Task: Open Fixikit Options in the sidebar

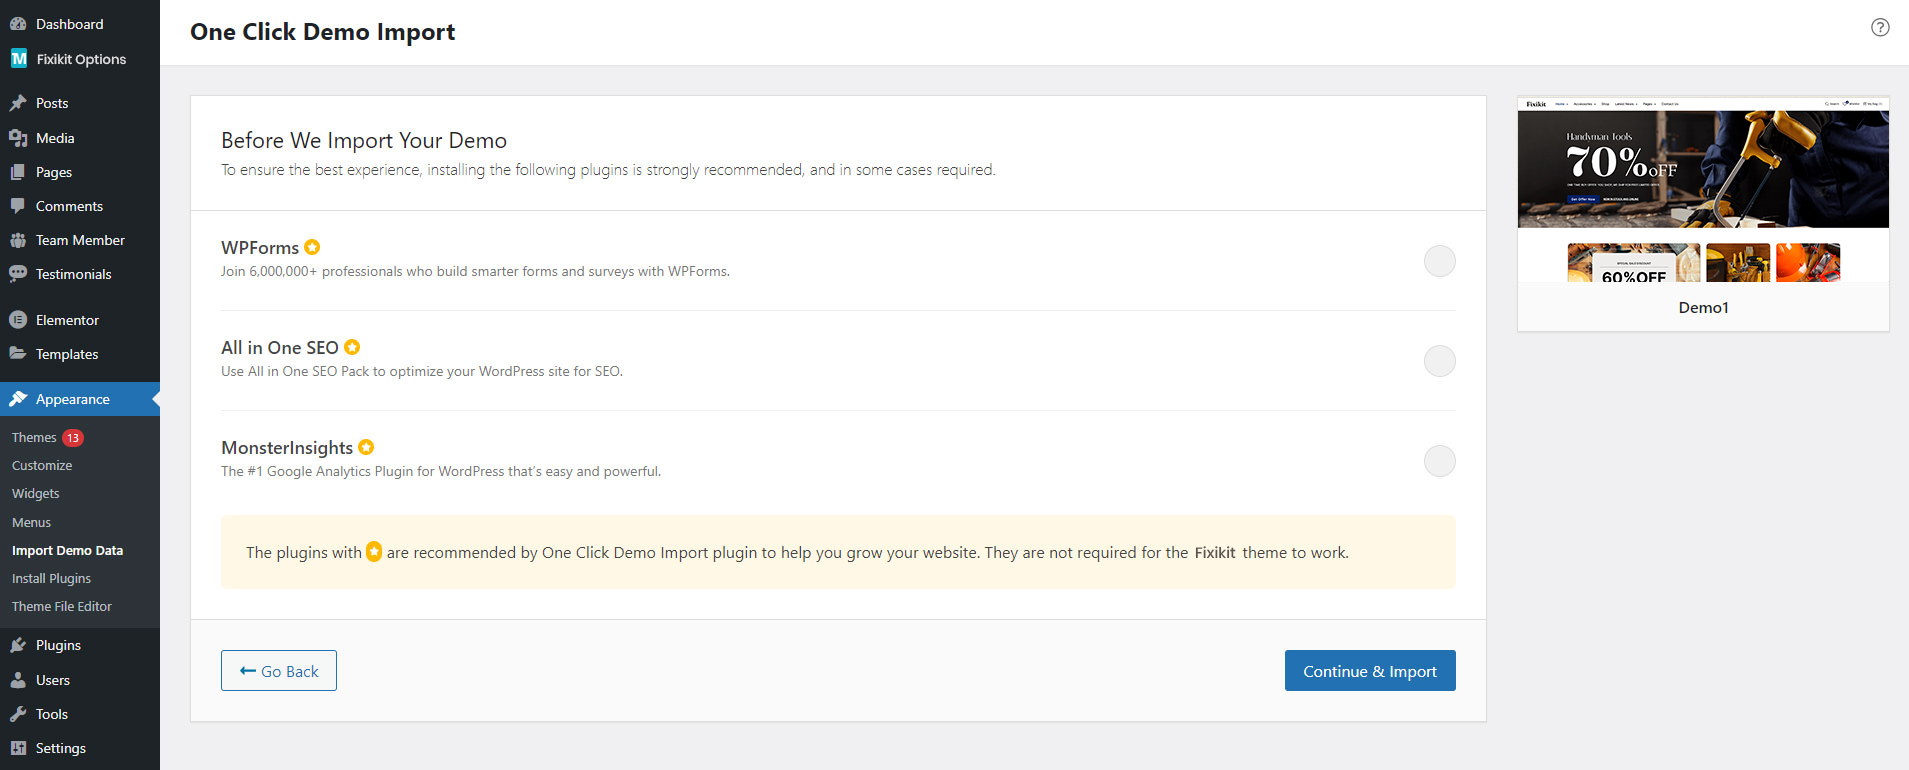Action: 80,59
